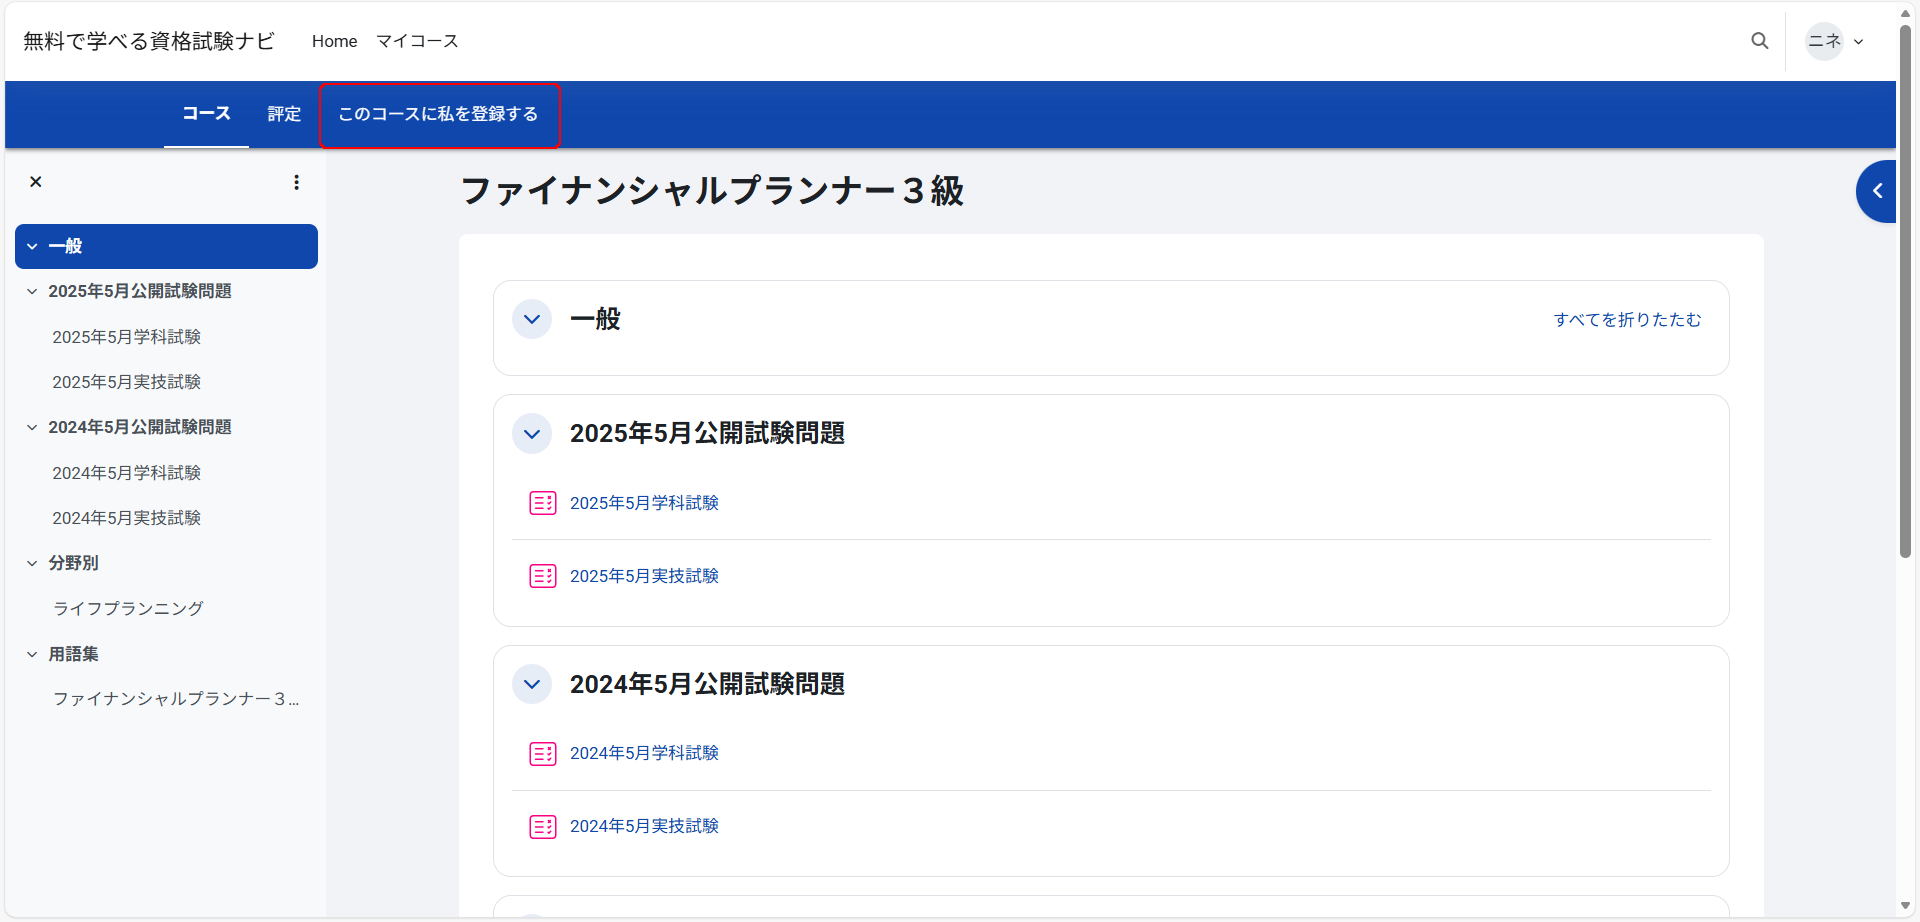Switch to the 評定 tab

pyautogui.click(x=284, y=115)
